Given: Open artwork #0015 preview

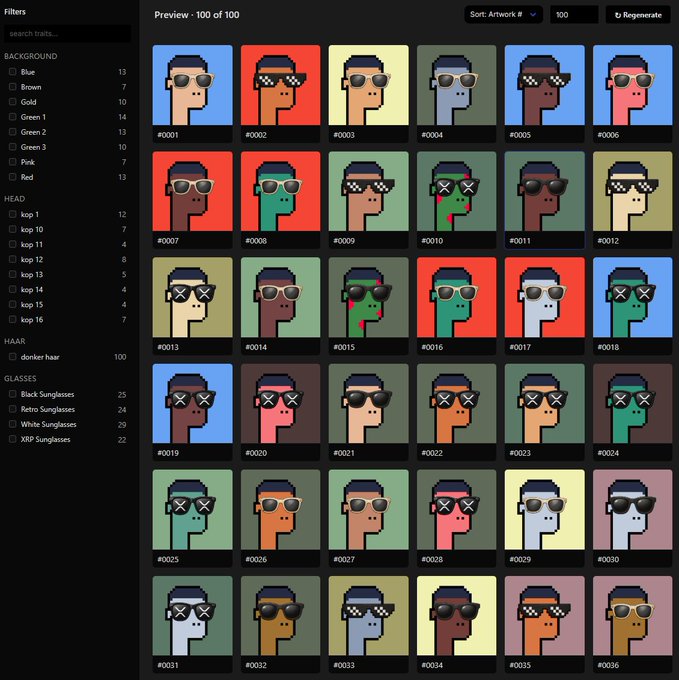Looking at the screenshot, I should (369, 298).
